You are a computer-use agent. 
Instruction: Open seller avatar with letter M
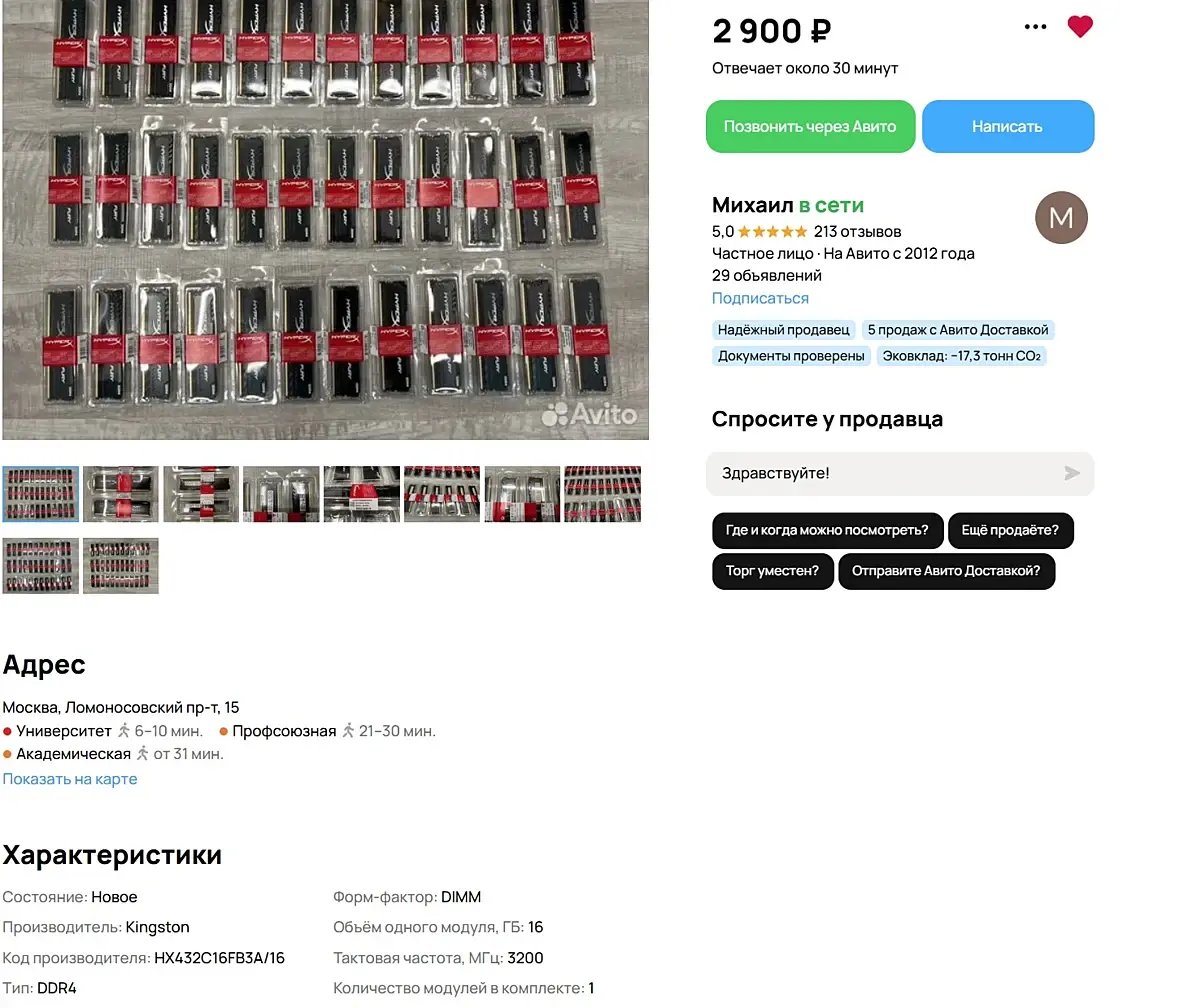pyautogui.click(x=1061, y=218)
